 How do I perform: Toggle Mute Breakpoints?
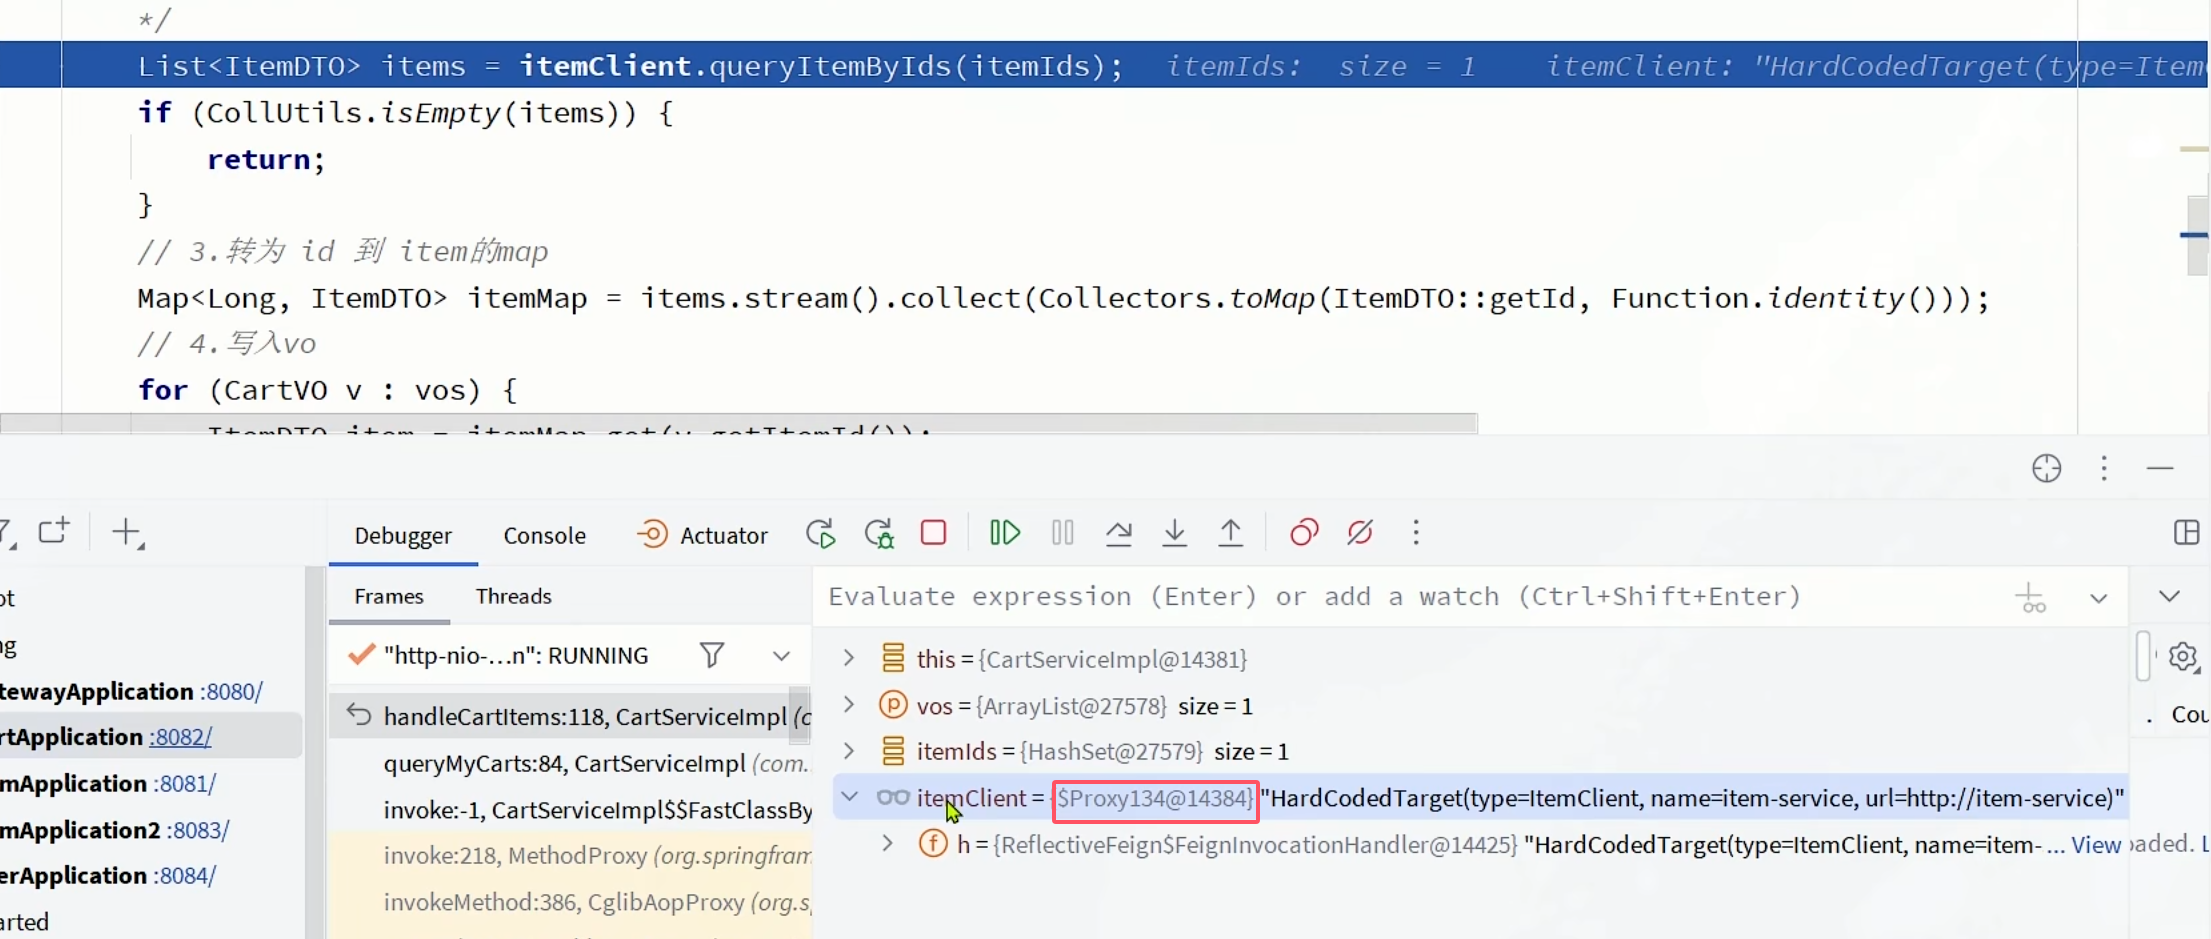tap(1359, 533)
